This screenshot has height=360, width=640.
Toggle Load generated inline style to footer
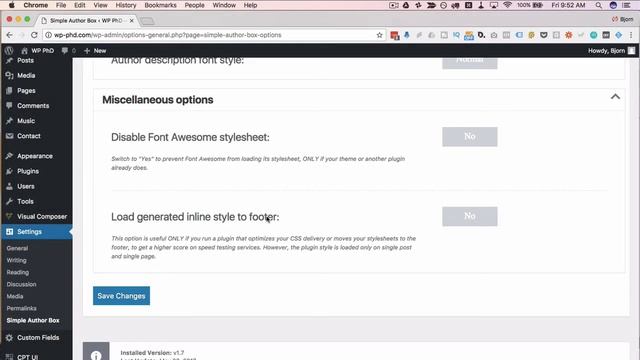[x=469, y=216]
